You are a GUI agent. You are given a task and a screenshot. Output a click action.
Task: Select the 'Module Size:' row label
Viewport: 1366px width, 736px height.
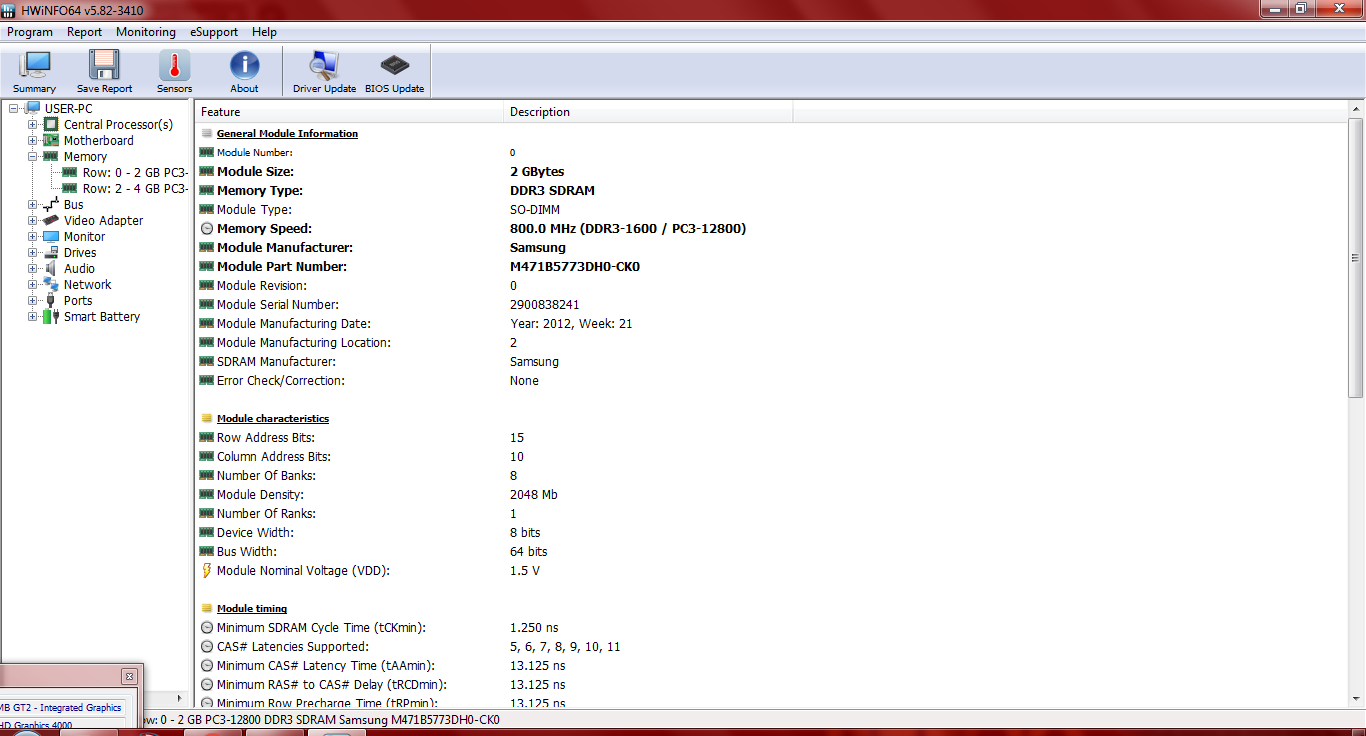[x=255, y=172]
